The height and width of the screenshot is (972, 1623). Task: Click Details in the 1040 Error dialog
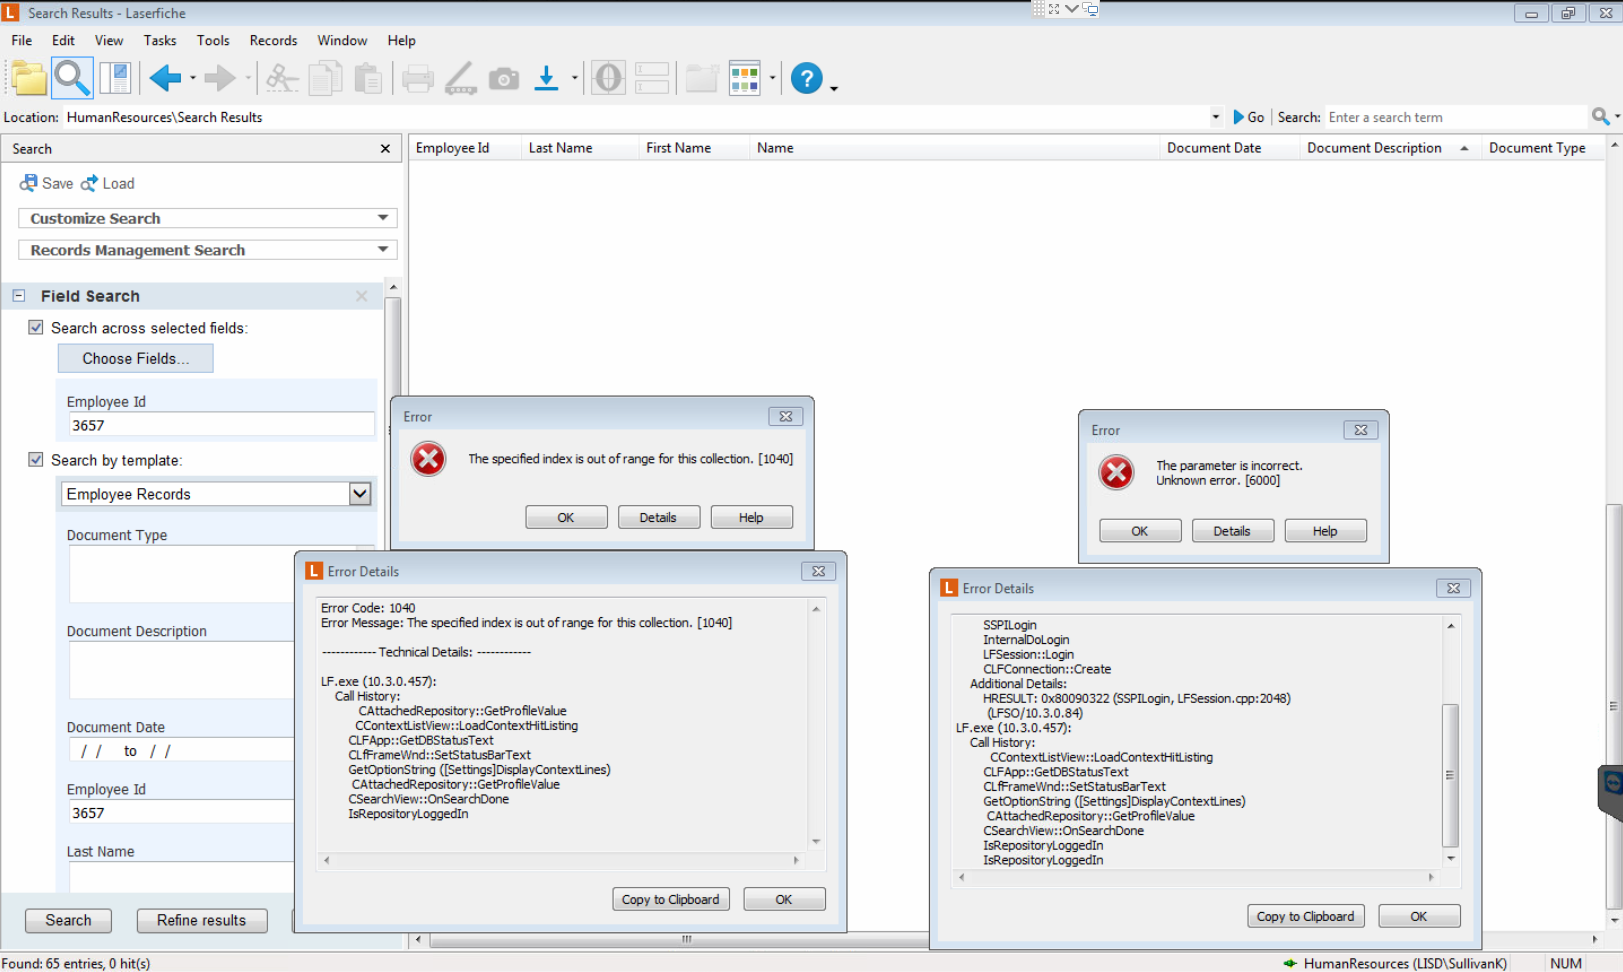click(x=658, y=517)
